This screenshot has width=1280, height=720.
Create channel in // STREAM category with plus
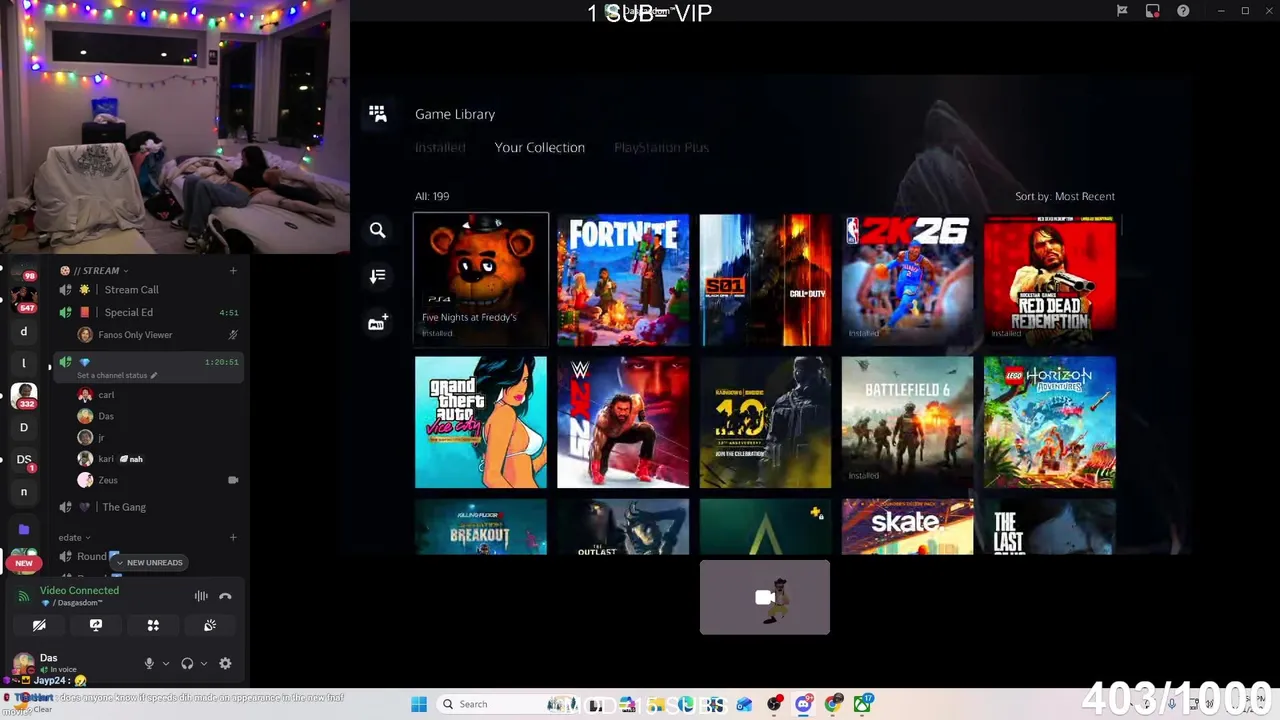(x=233, y=270)
